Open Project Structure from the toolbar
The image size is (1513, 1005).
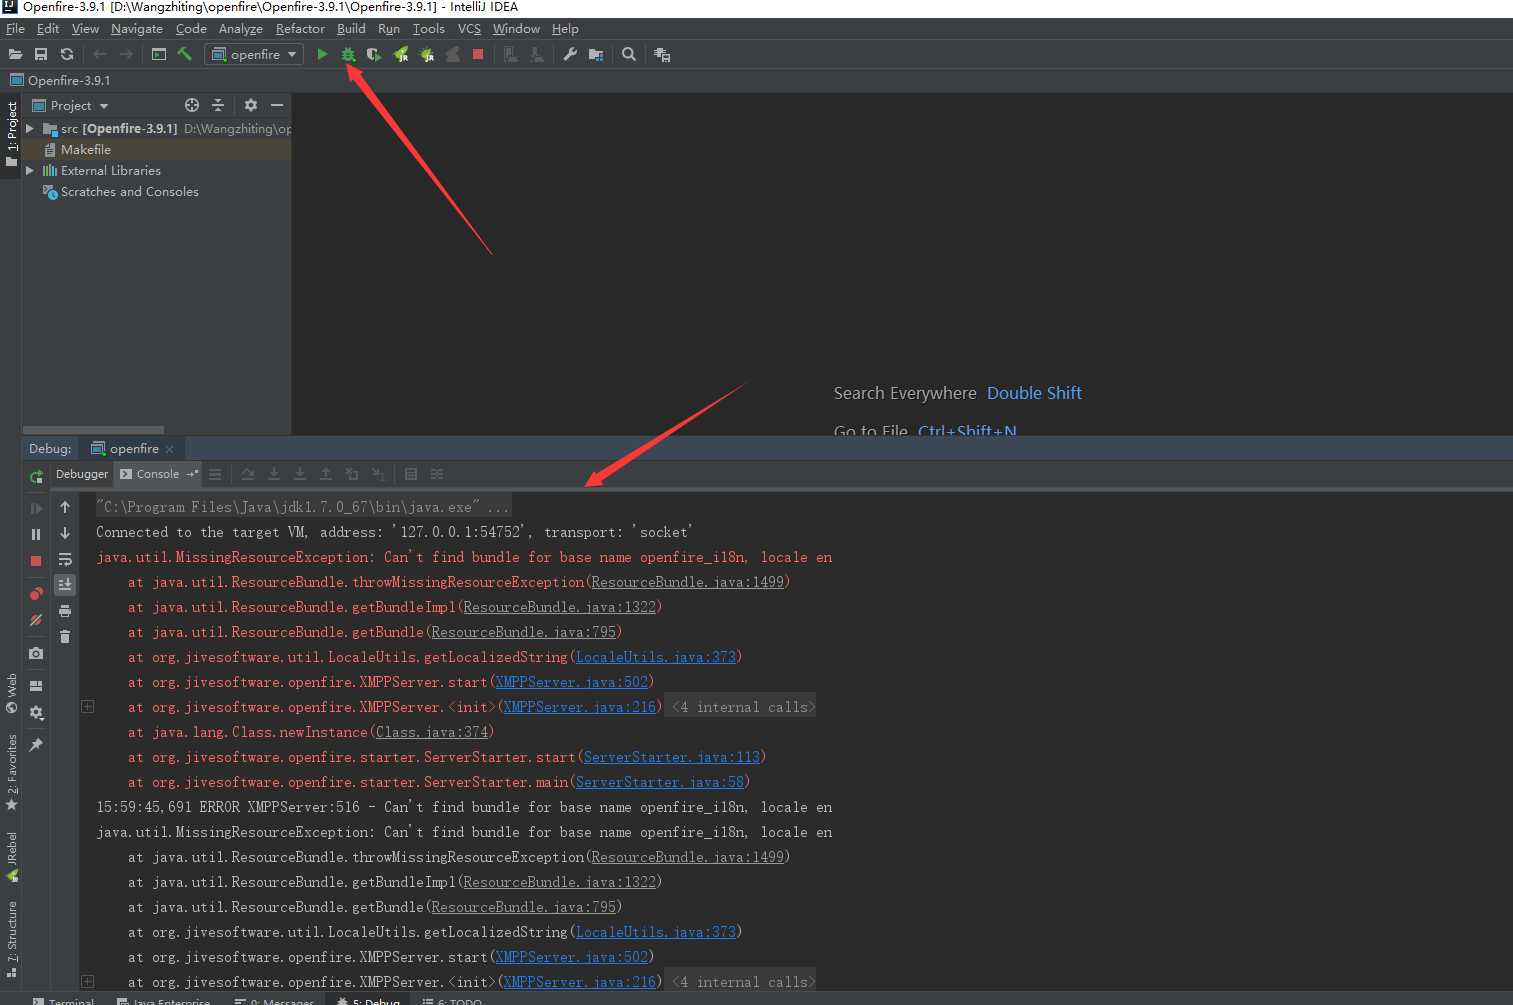596,54
